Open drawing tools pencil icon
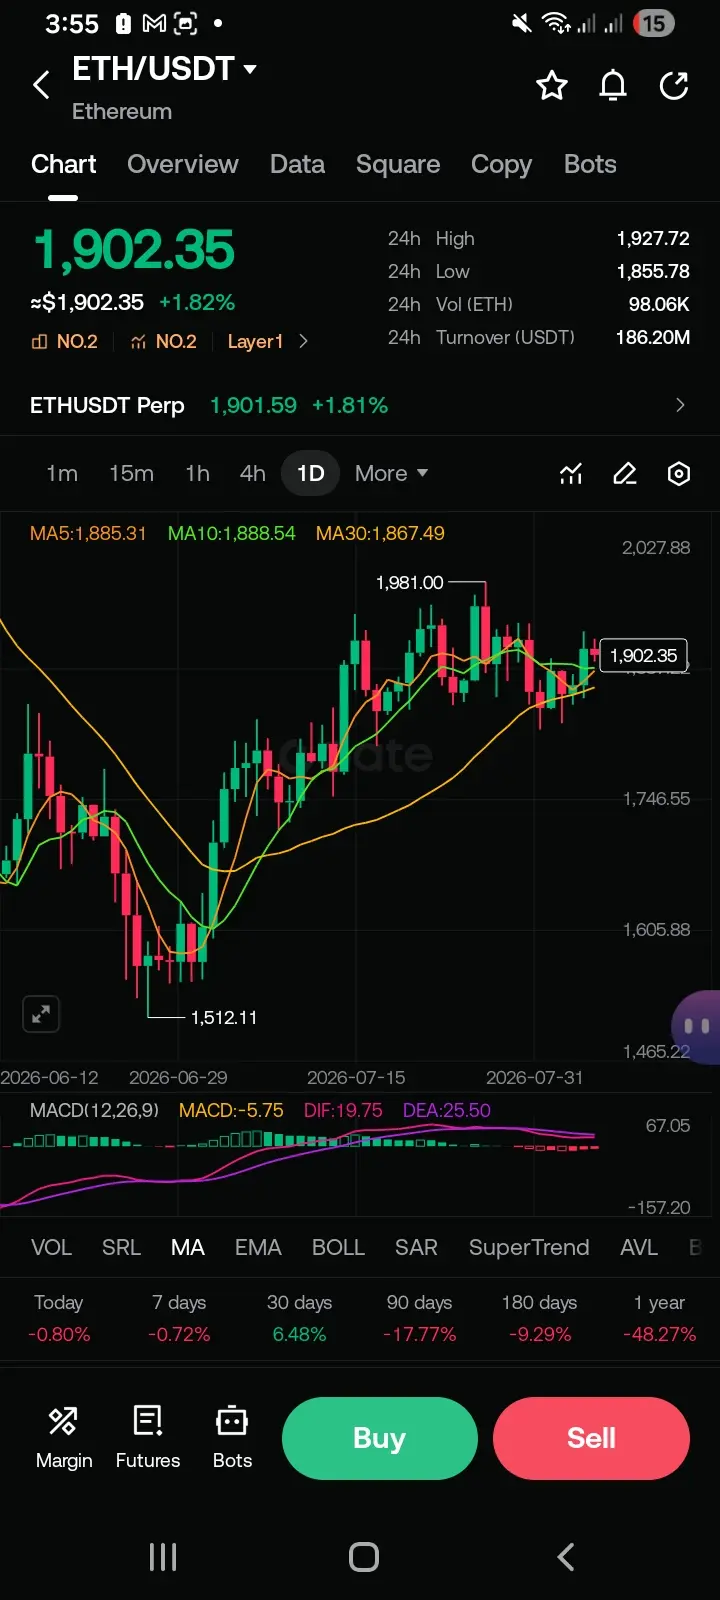This screenshot has width=720, height=1600. tap(625, 474)
